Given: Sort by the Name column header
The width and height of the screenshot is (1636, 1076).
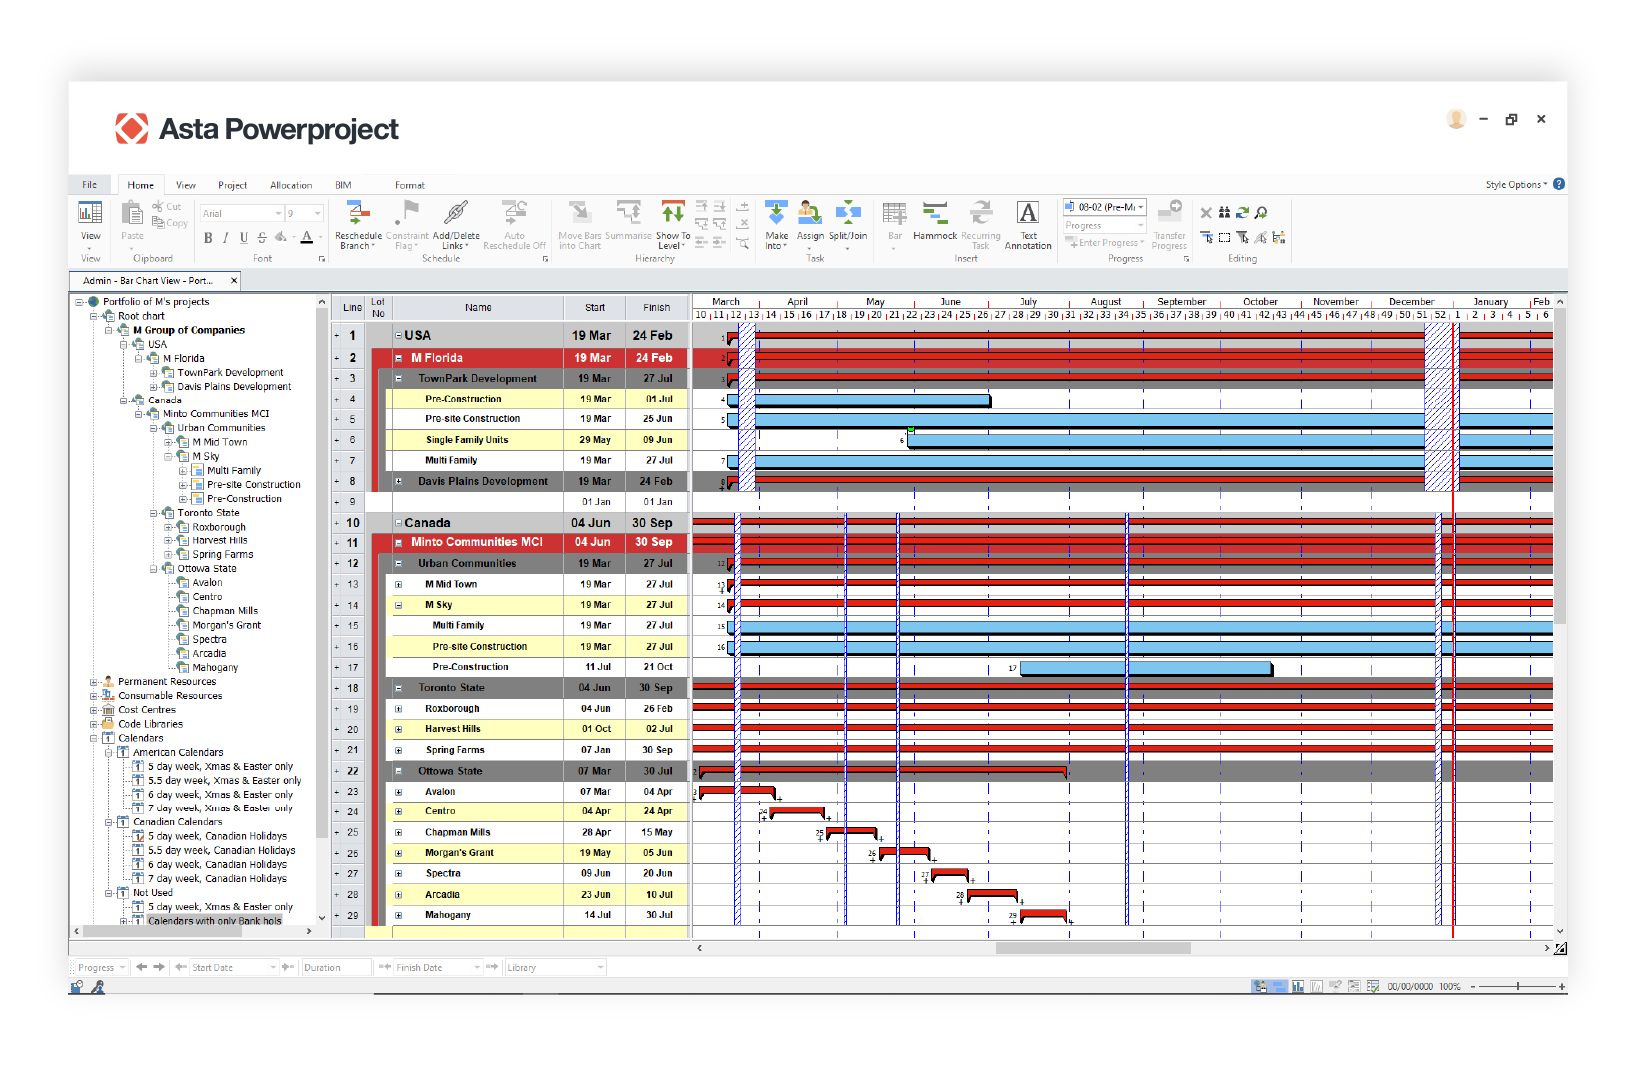Looking at the screenshot, I should tap(478, 308).
